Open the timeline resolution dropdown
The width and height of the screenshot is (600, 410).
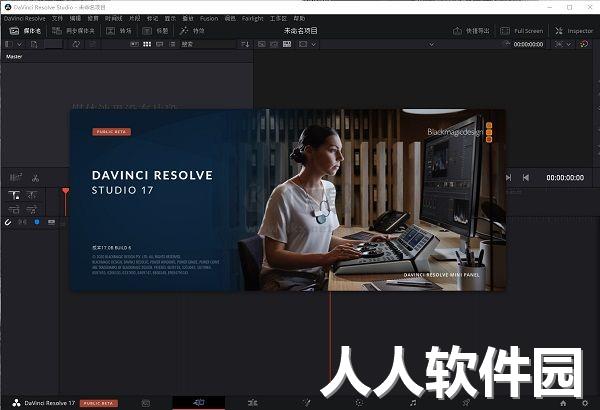click(x=563, y=44)
